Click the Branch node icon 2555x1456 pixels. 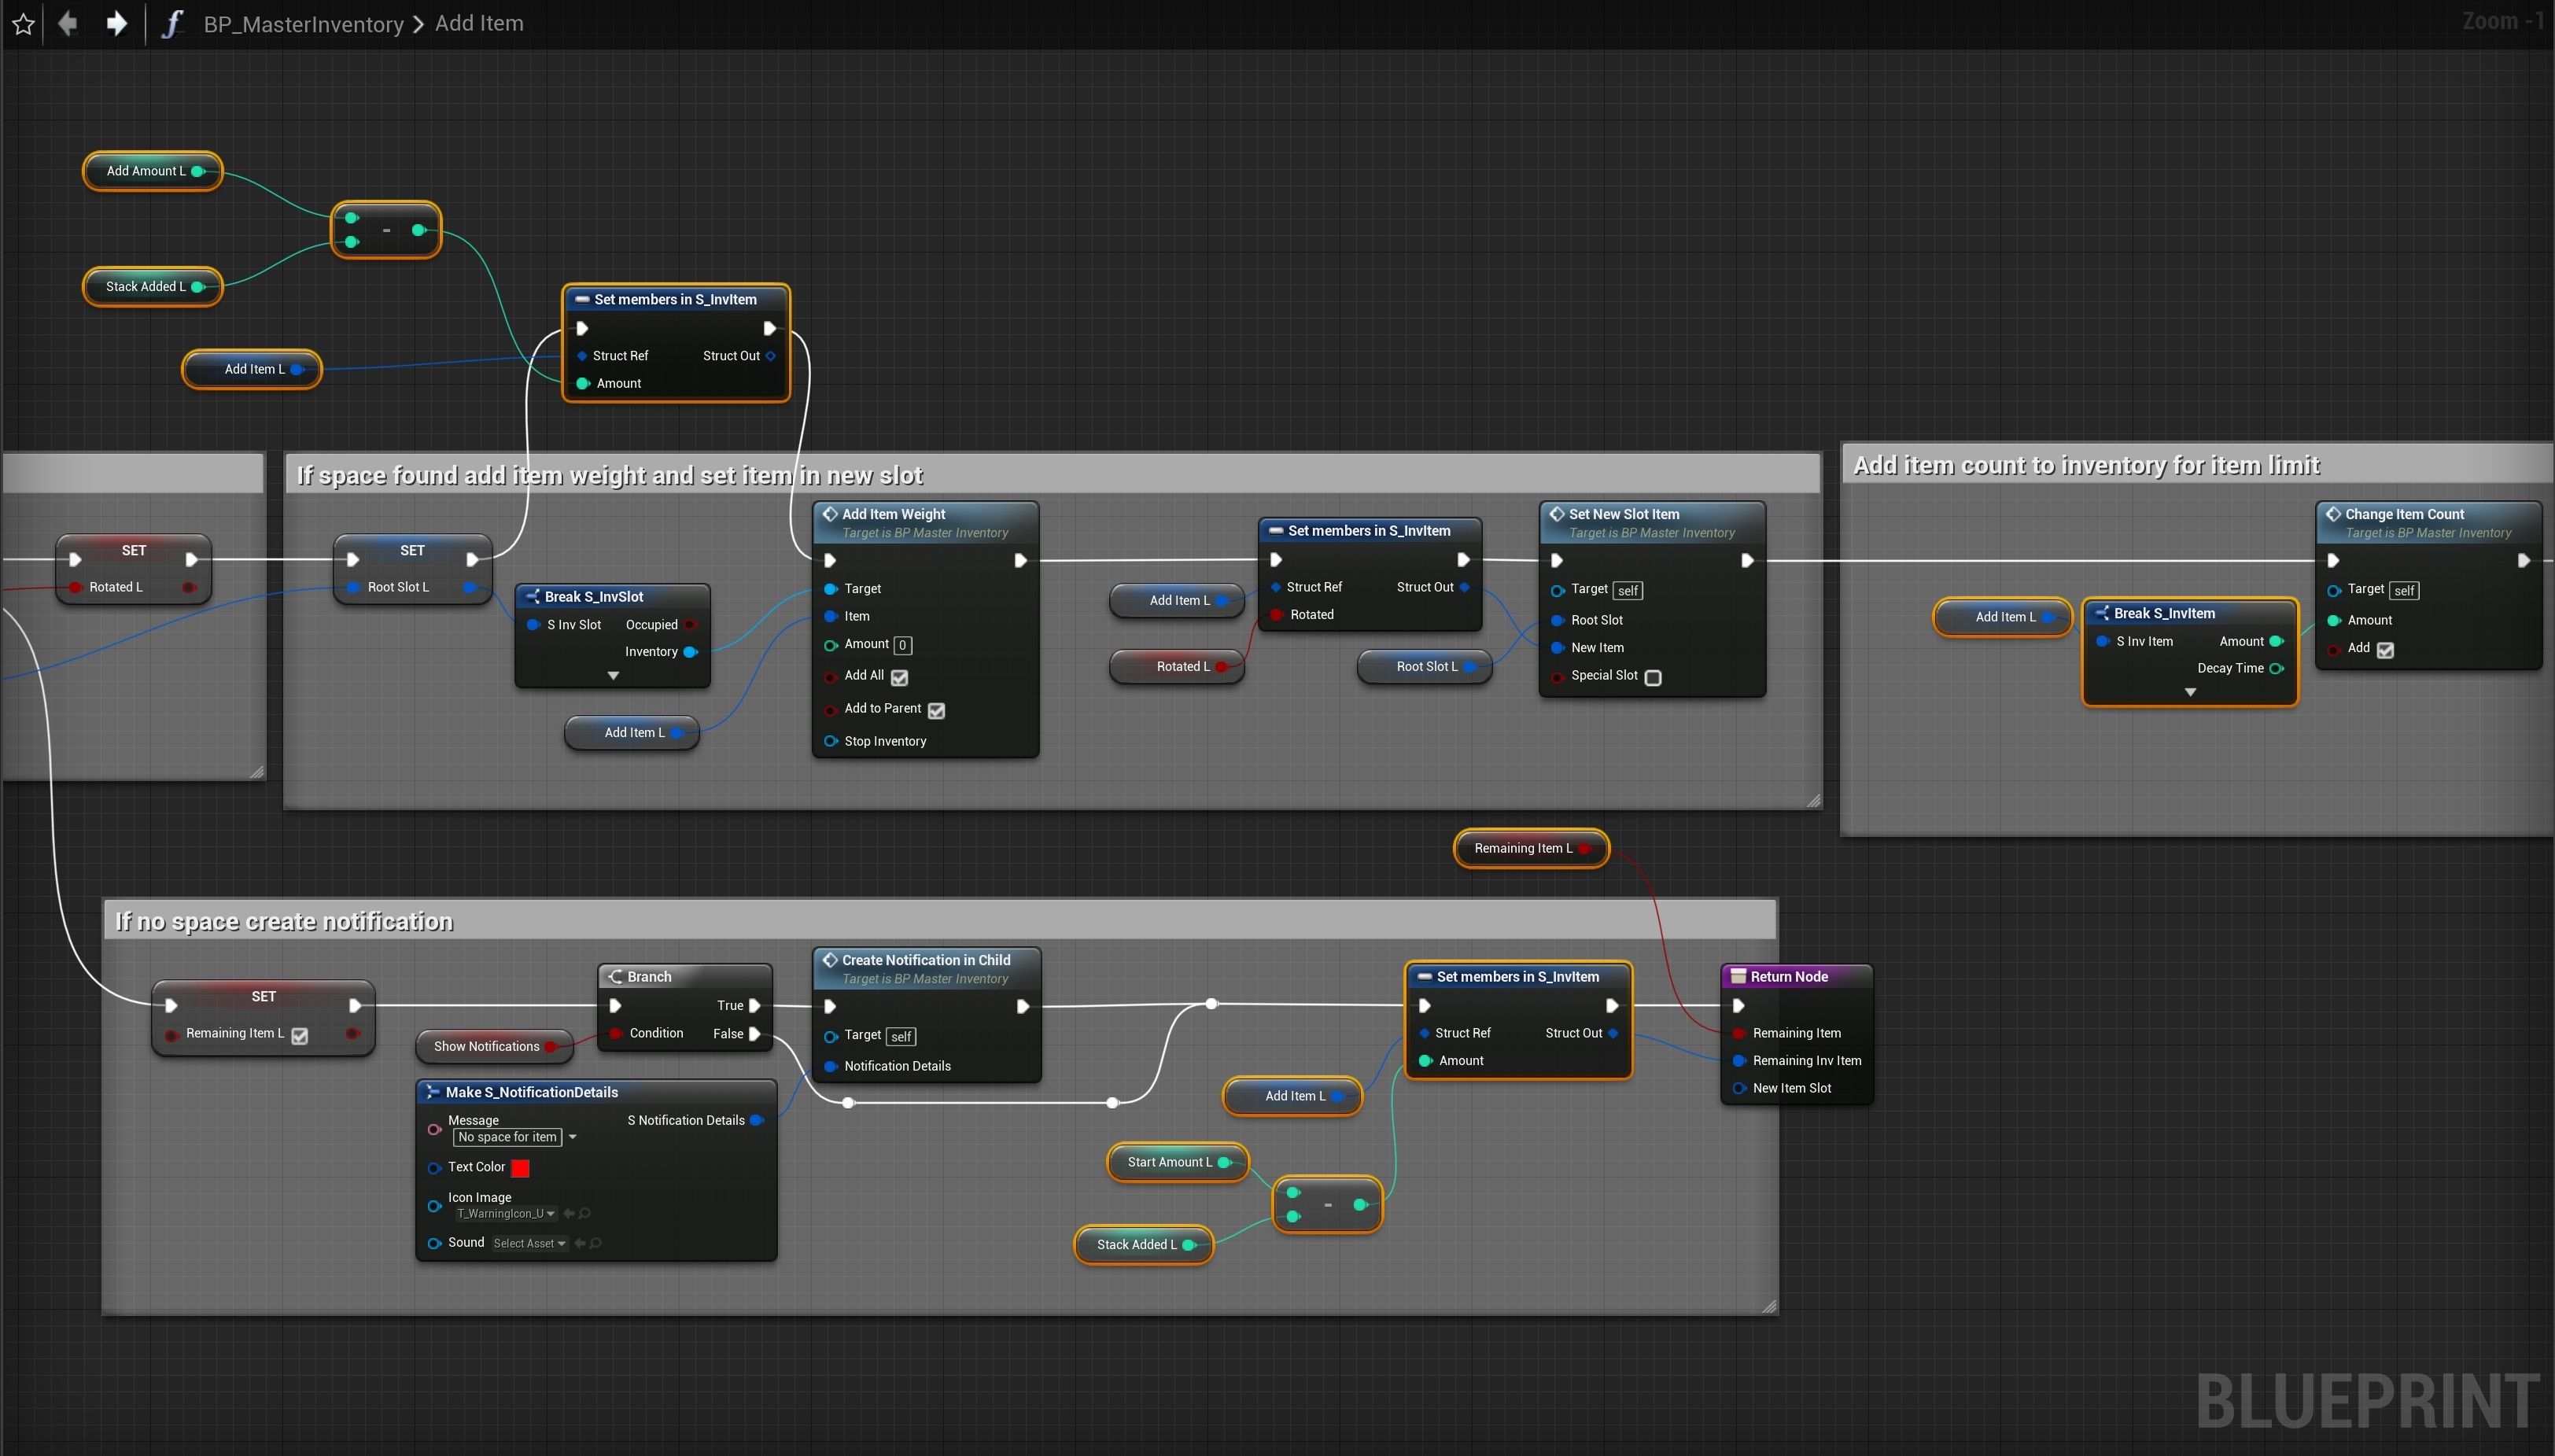point(615,977)
